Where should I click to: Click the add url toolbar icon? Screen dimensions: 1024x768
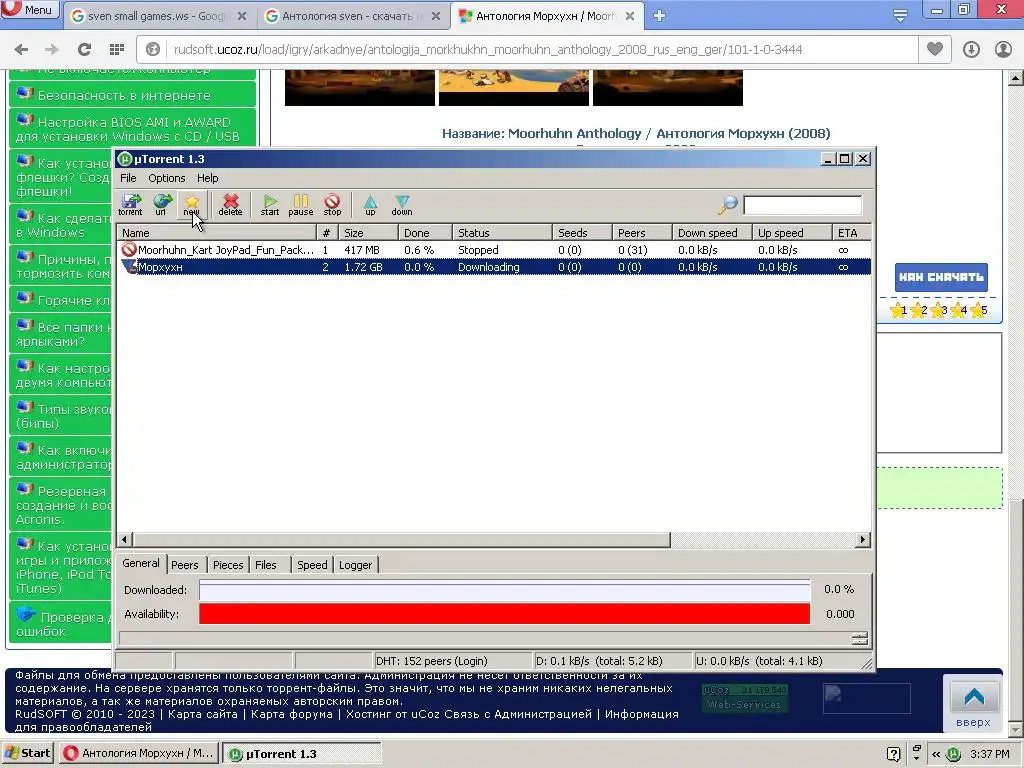point(161,204)
